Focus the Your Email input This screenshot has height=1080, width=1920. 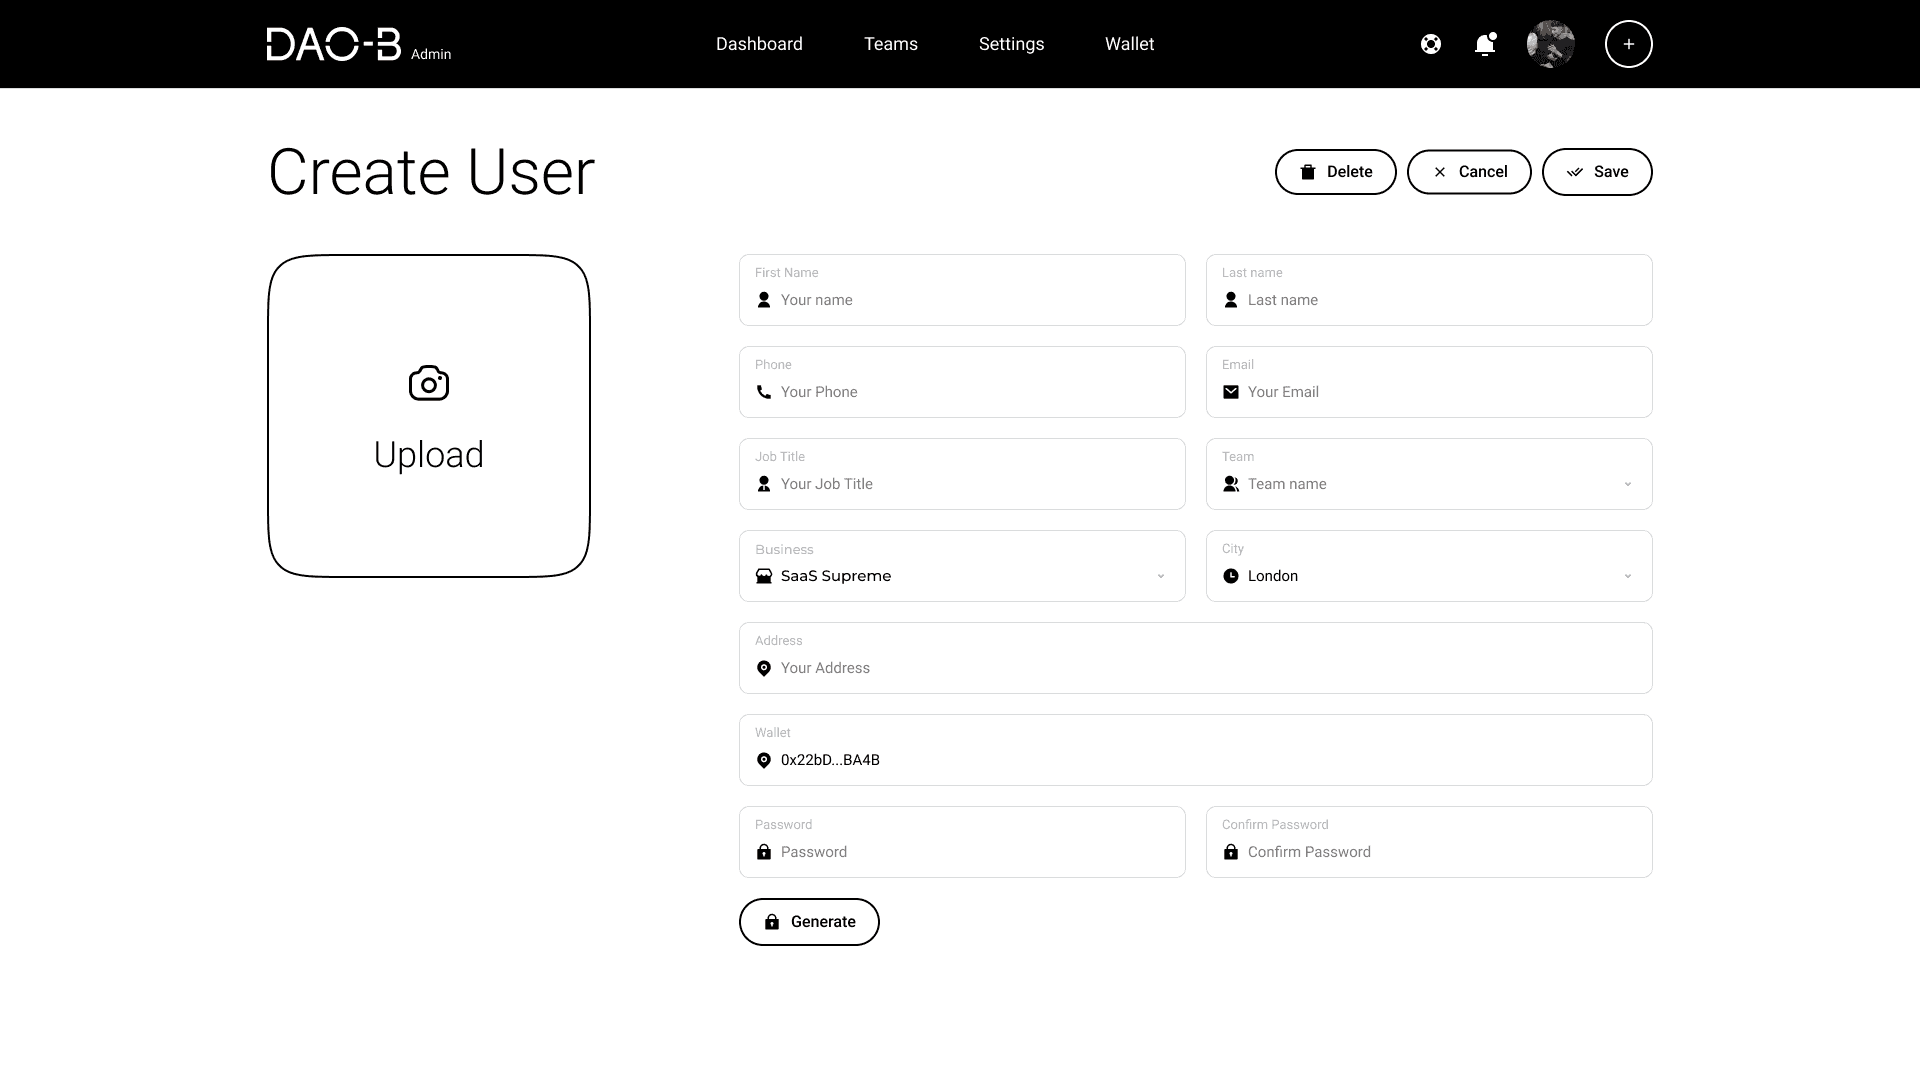click(1429, 382)
